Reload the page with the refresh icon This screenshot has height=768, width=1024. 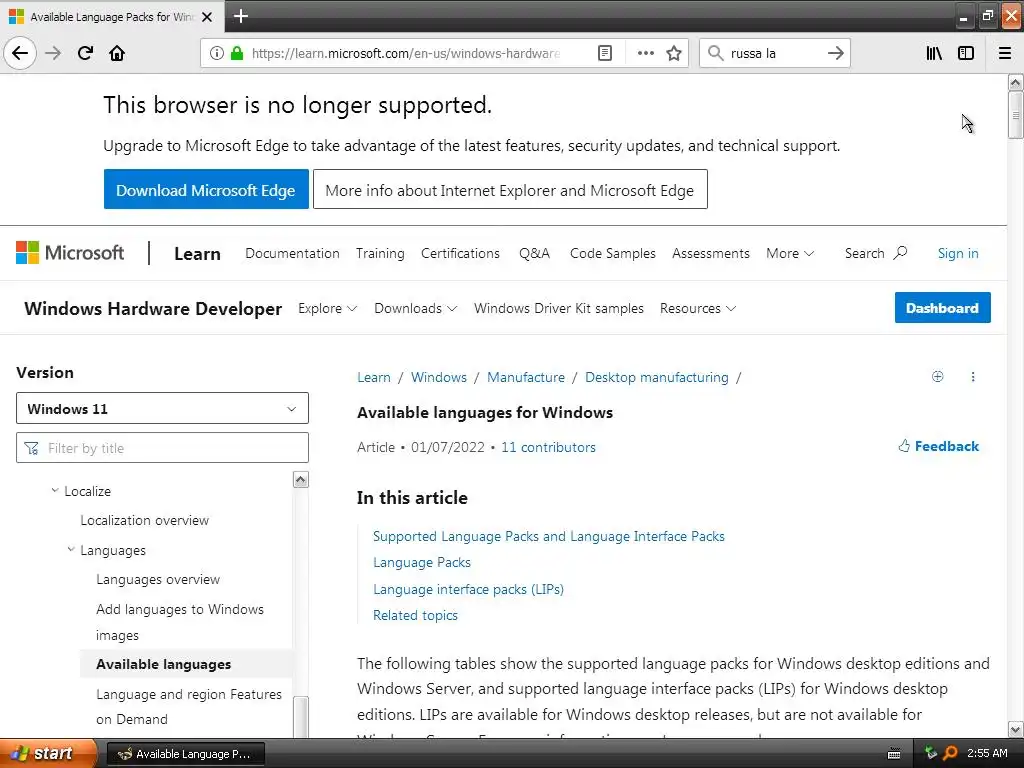(x=85, y=53)
